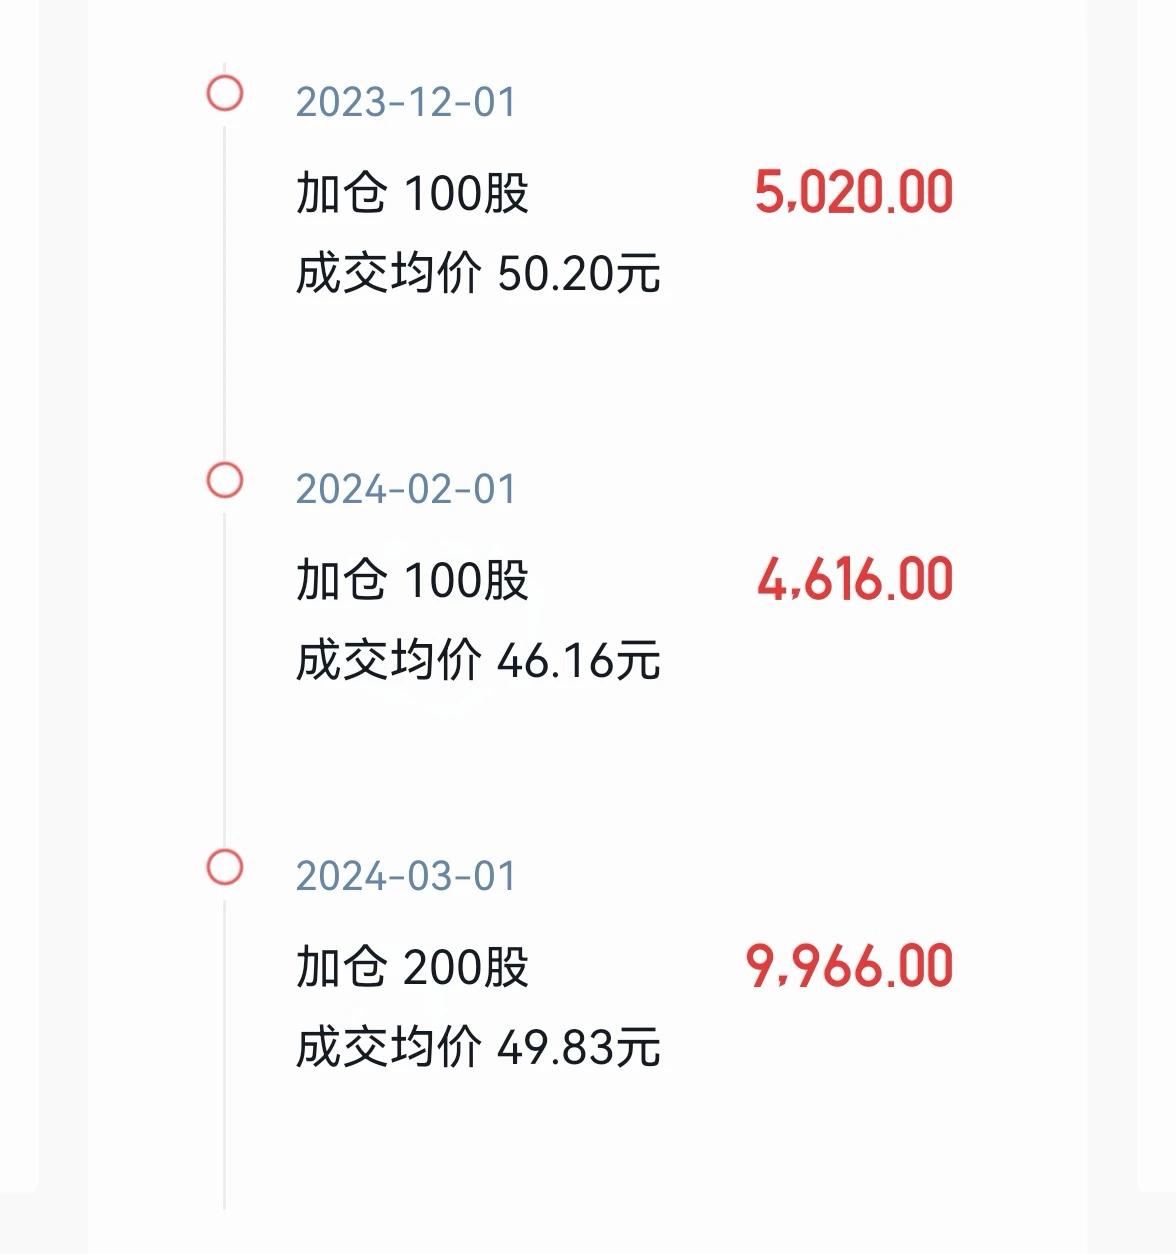Open the 5,020.00 transaction amount
The image size is (1176, 1254).
(x=854, y=192)
